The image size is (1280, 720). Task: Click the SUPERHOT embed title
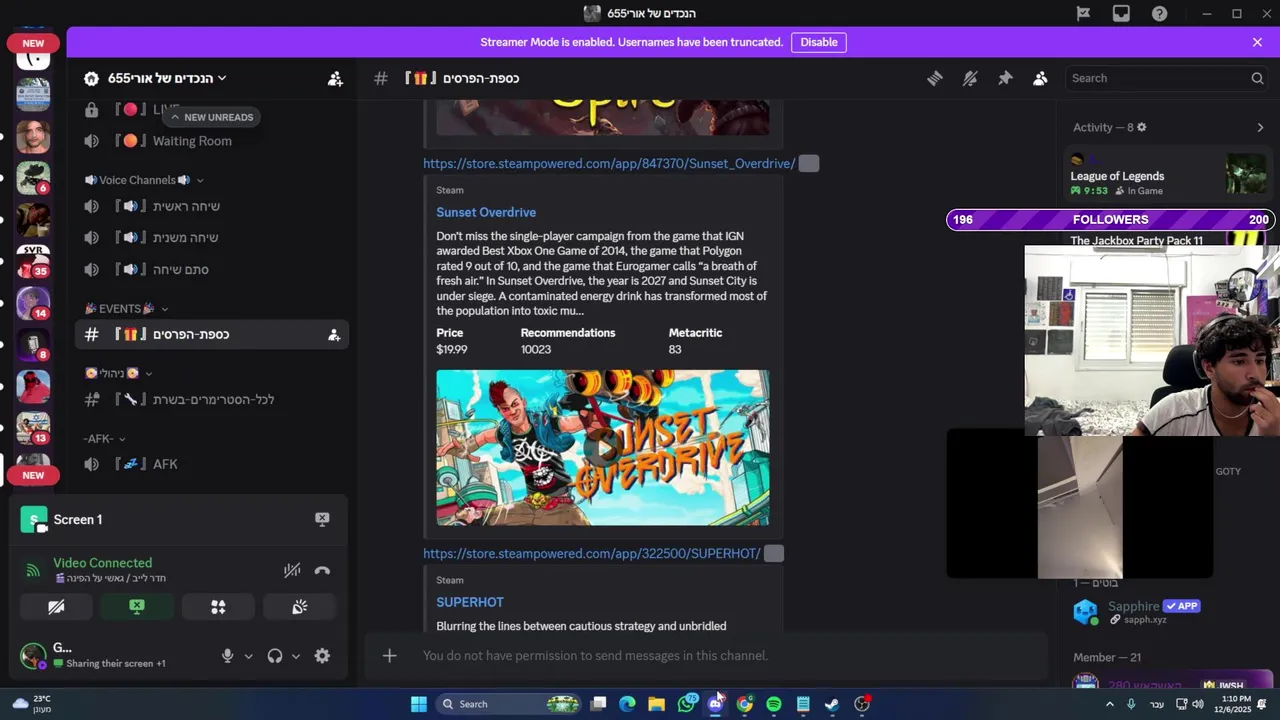click(x=470, y=602)
